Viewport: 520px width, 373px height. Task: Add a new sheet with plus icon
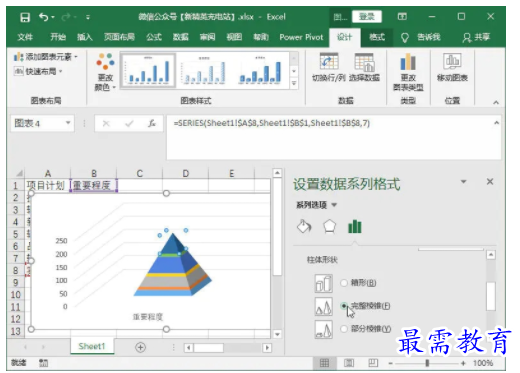(140, 347)
